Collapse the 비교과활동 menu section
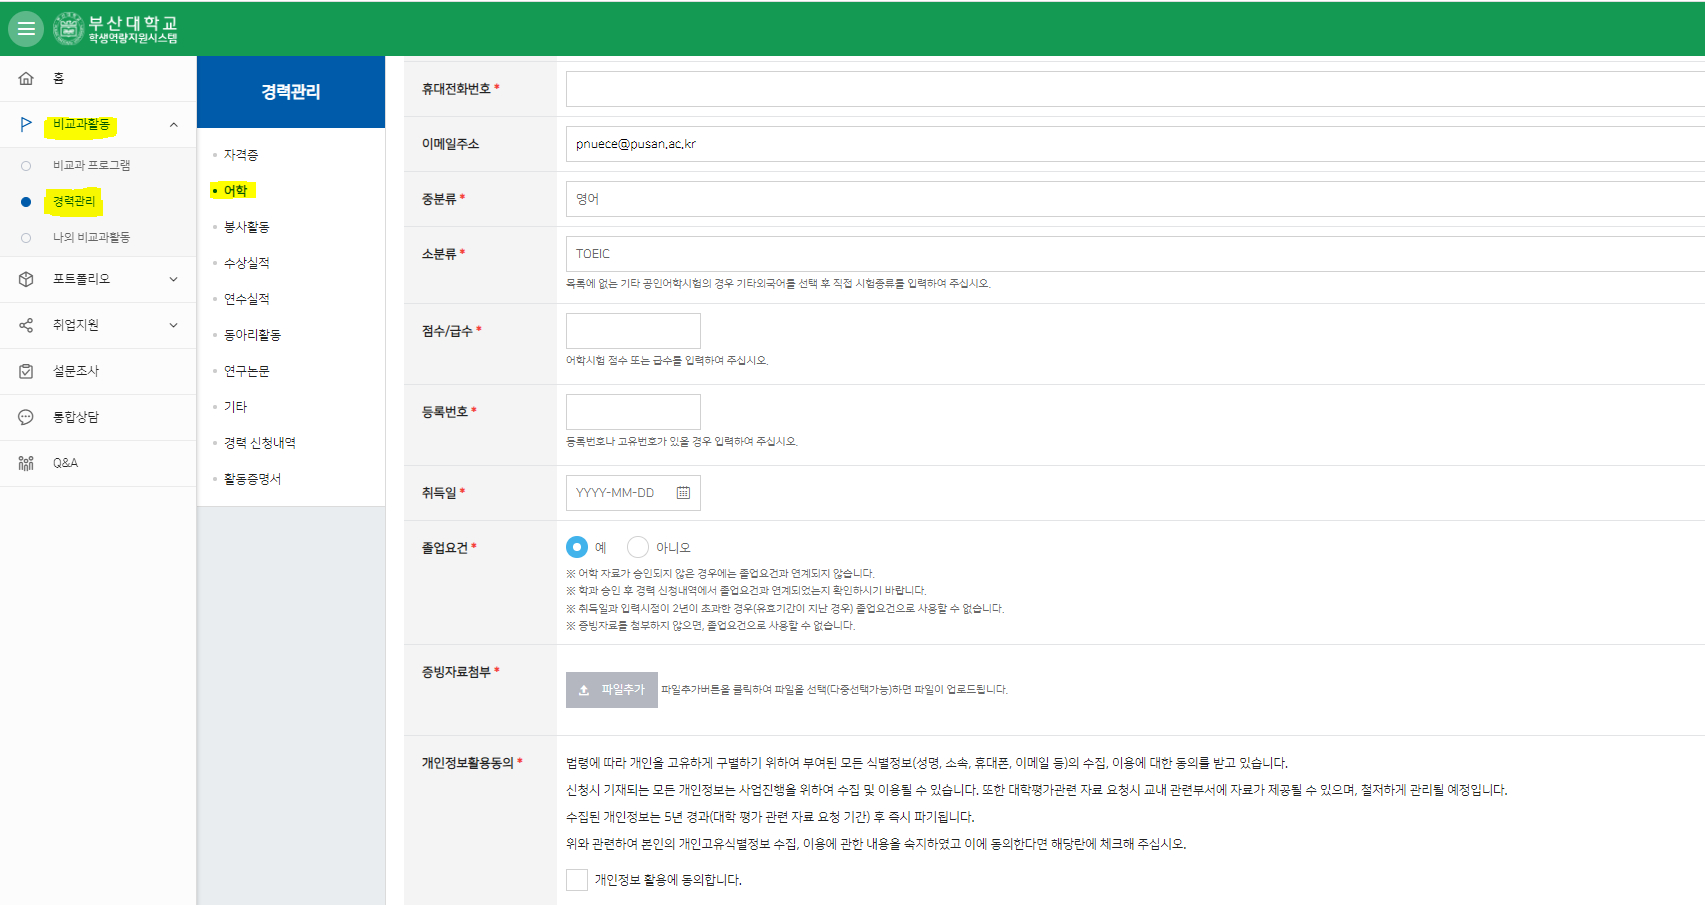Screen dimensions: 1705x905 pos(173,125)
